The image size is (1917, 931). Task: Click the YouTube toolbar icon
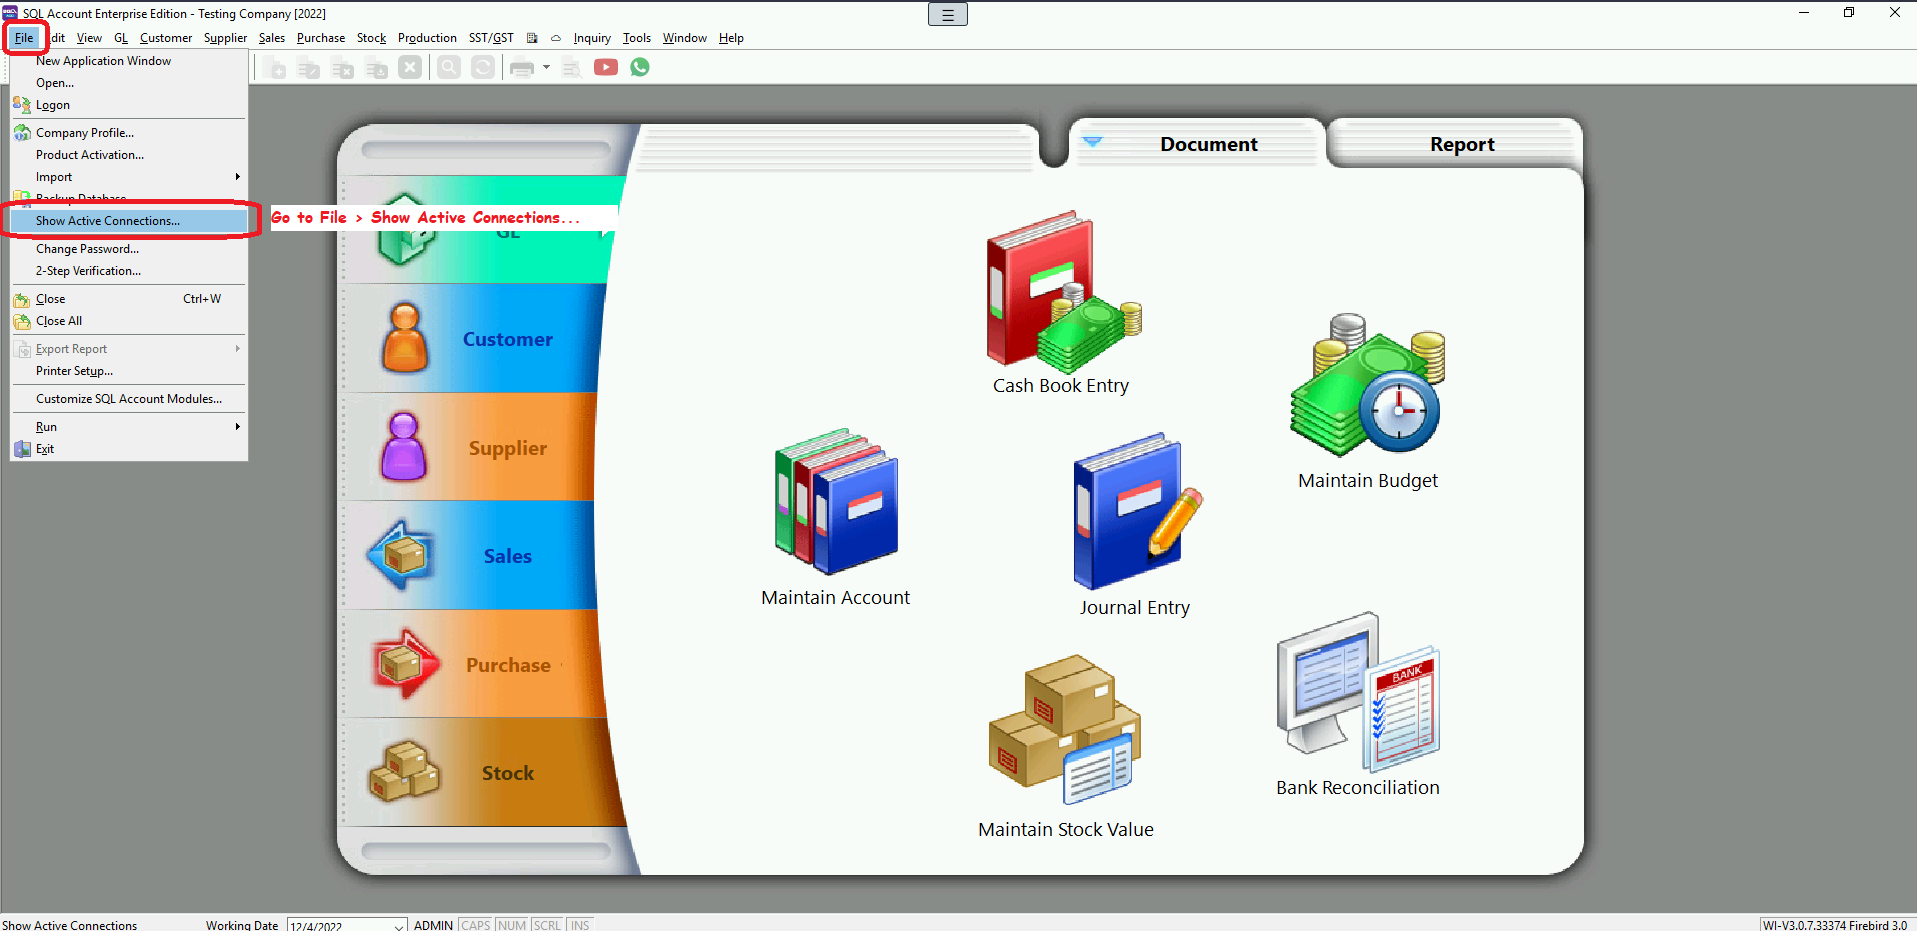coord(606,67)
